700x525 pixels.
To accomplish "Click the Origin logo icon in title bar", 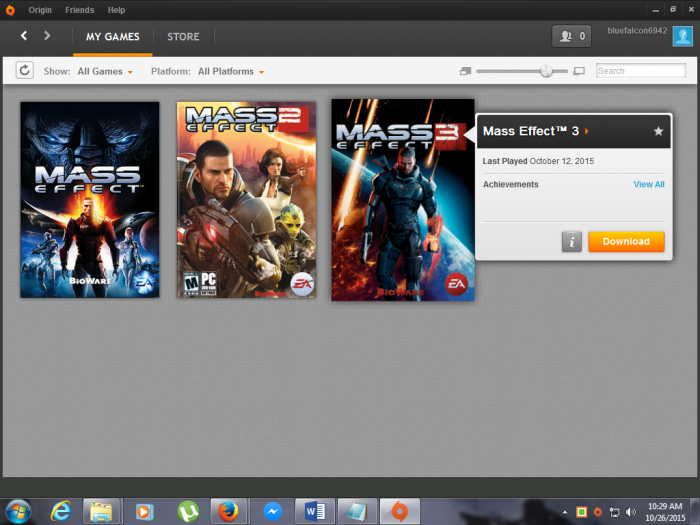I will point(10,10).
